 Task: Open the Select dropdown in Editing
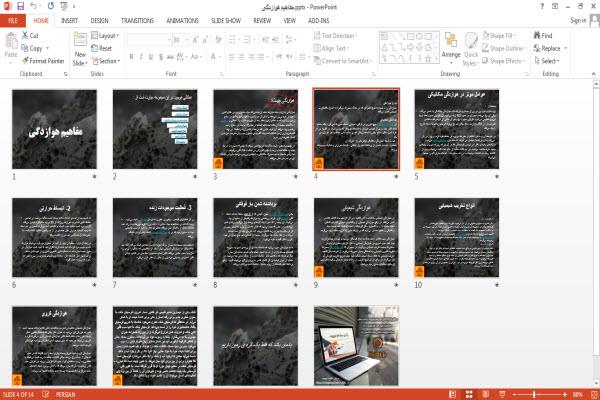(x=546, y=61)
